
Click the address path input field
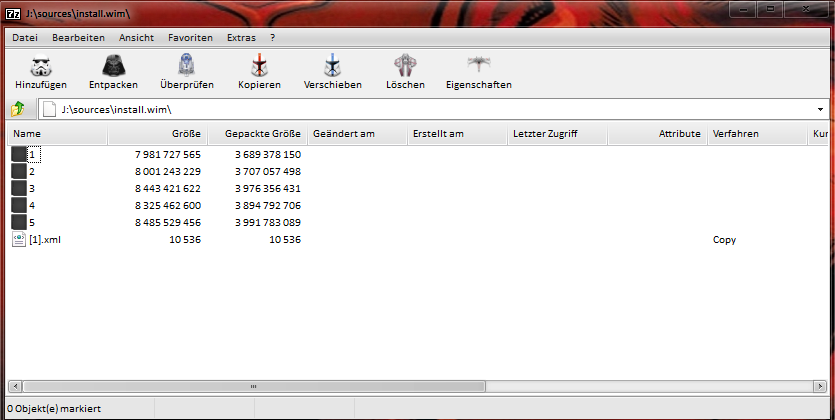(433, 110)
